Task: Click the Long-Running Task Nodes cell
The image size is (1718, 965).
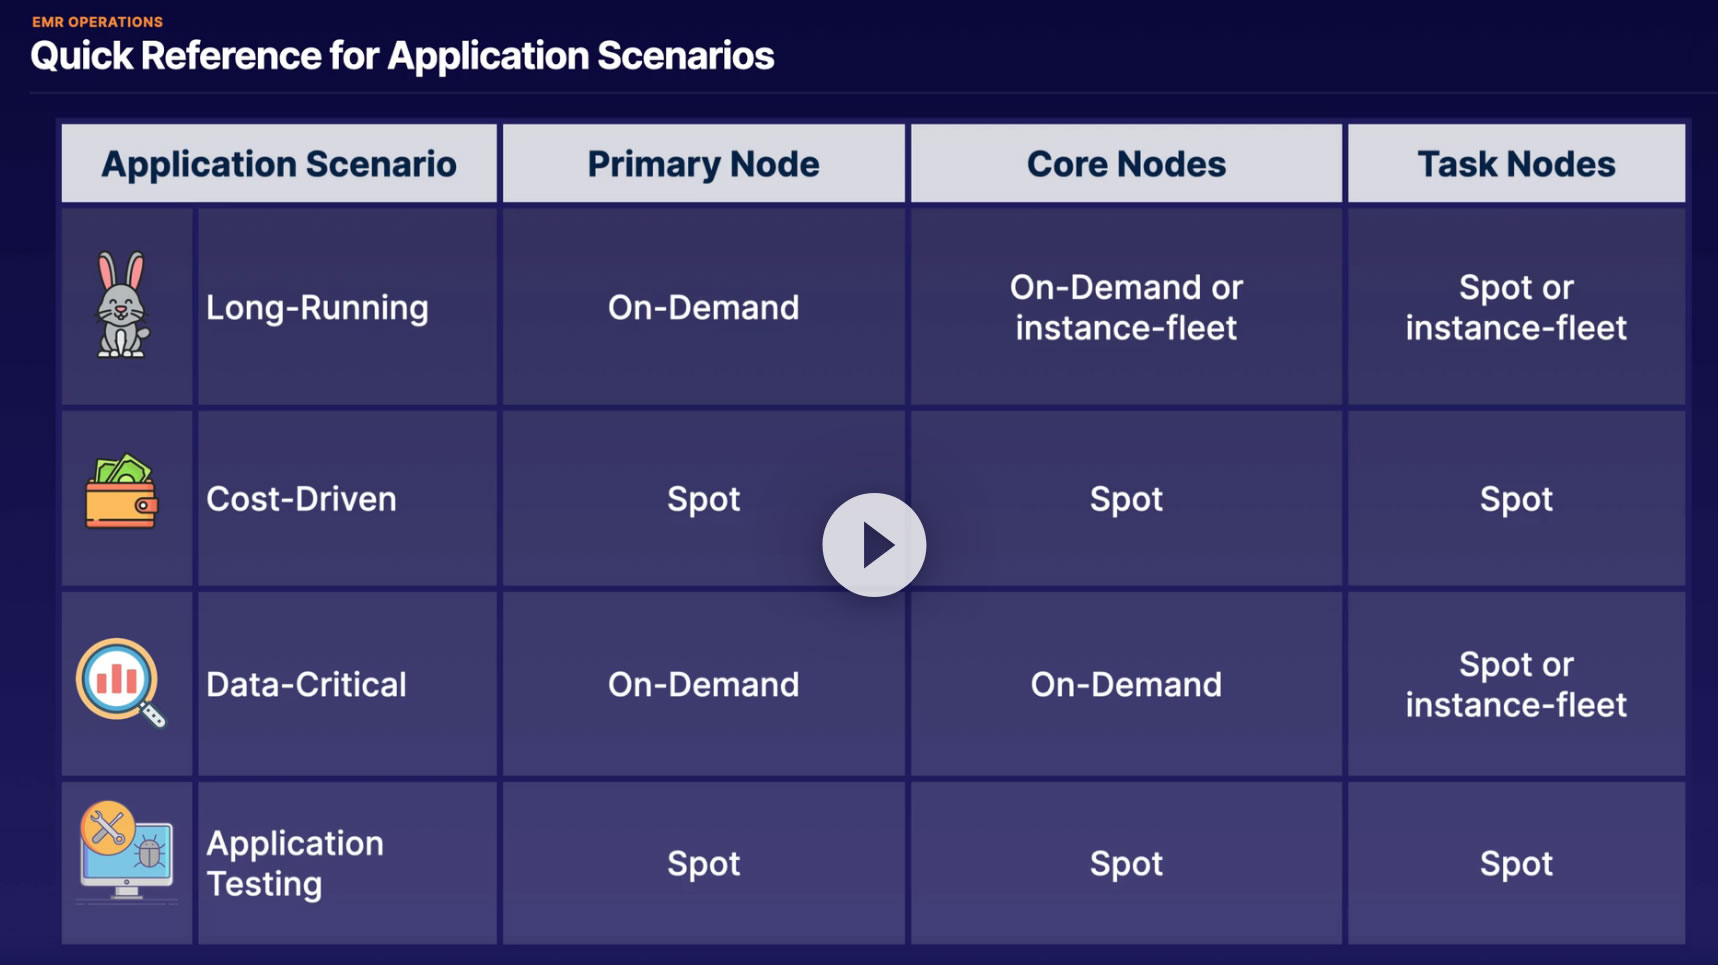Action: pyautogui.click(x=1516, y=307)
